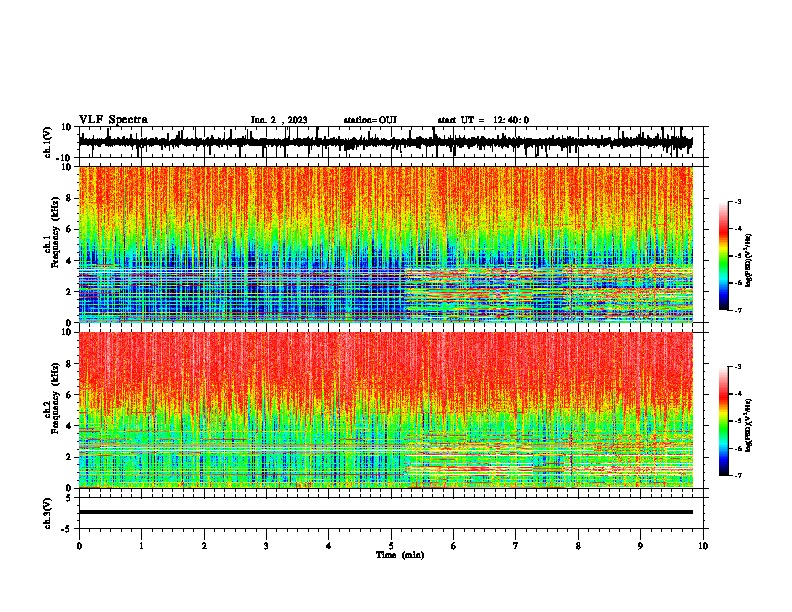This screenshot has height=612, width=792.
Task: Click the 2 kHz tick label on ch.1 spectrogram
Action: (69, 291)
